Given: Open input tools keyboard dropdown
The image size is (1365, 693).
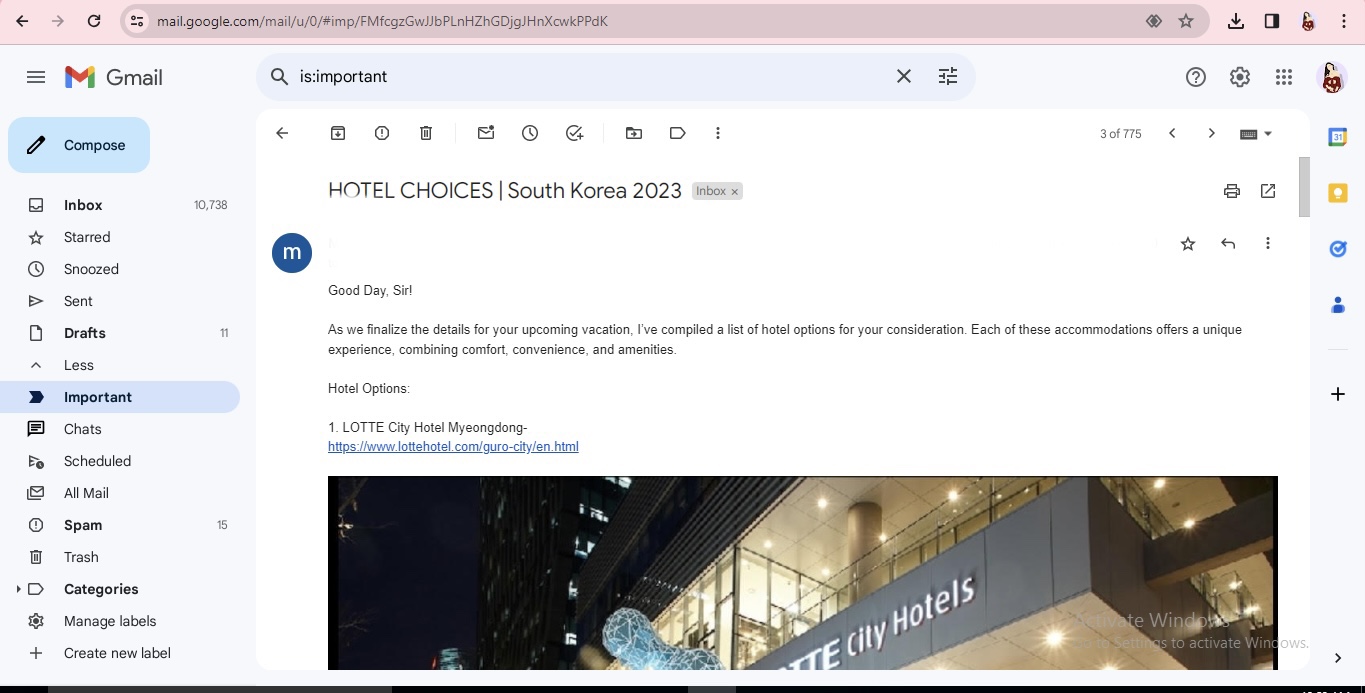Looking at the screenshot, I should [1256, 134].
